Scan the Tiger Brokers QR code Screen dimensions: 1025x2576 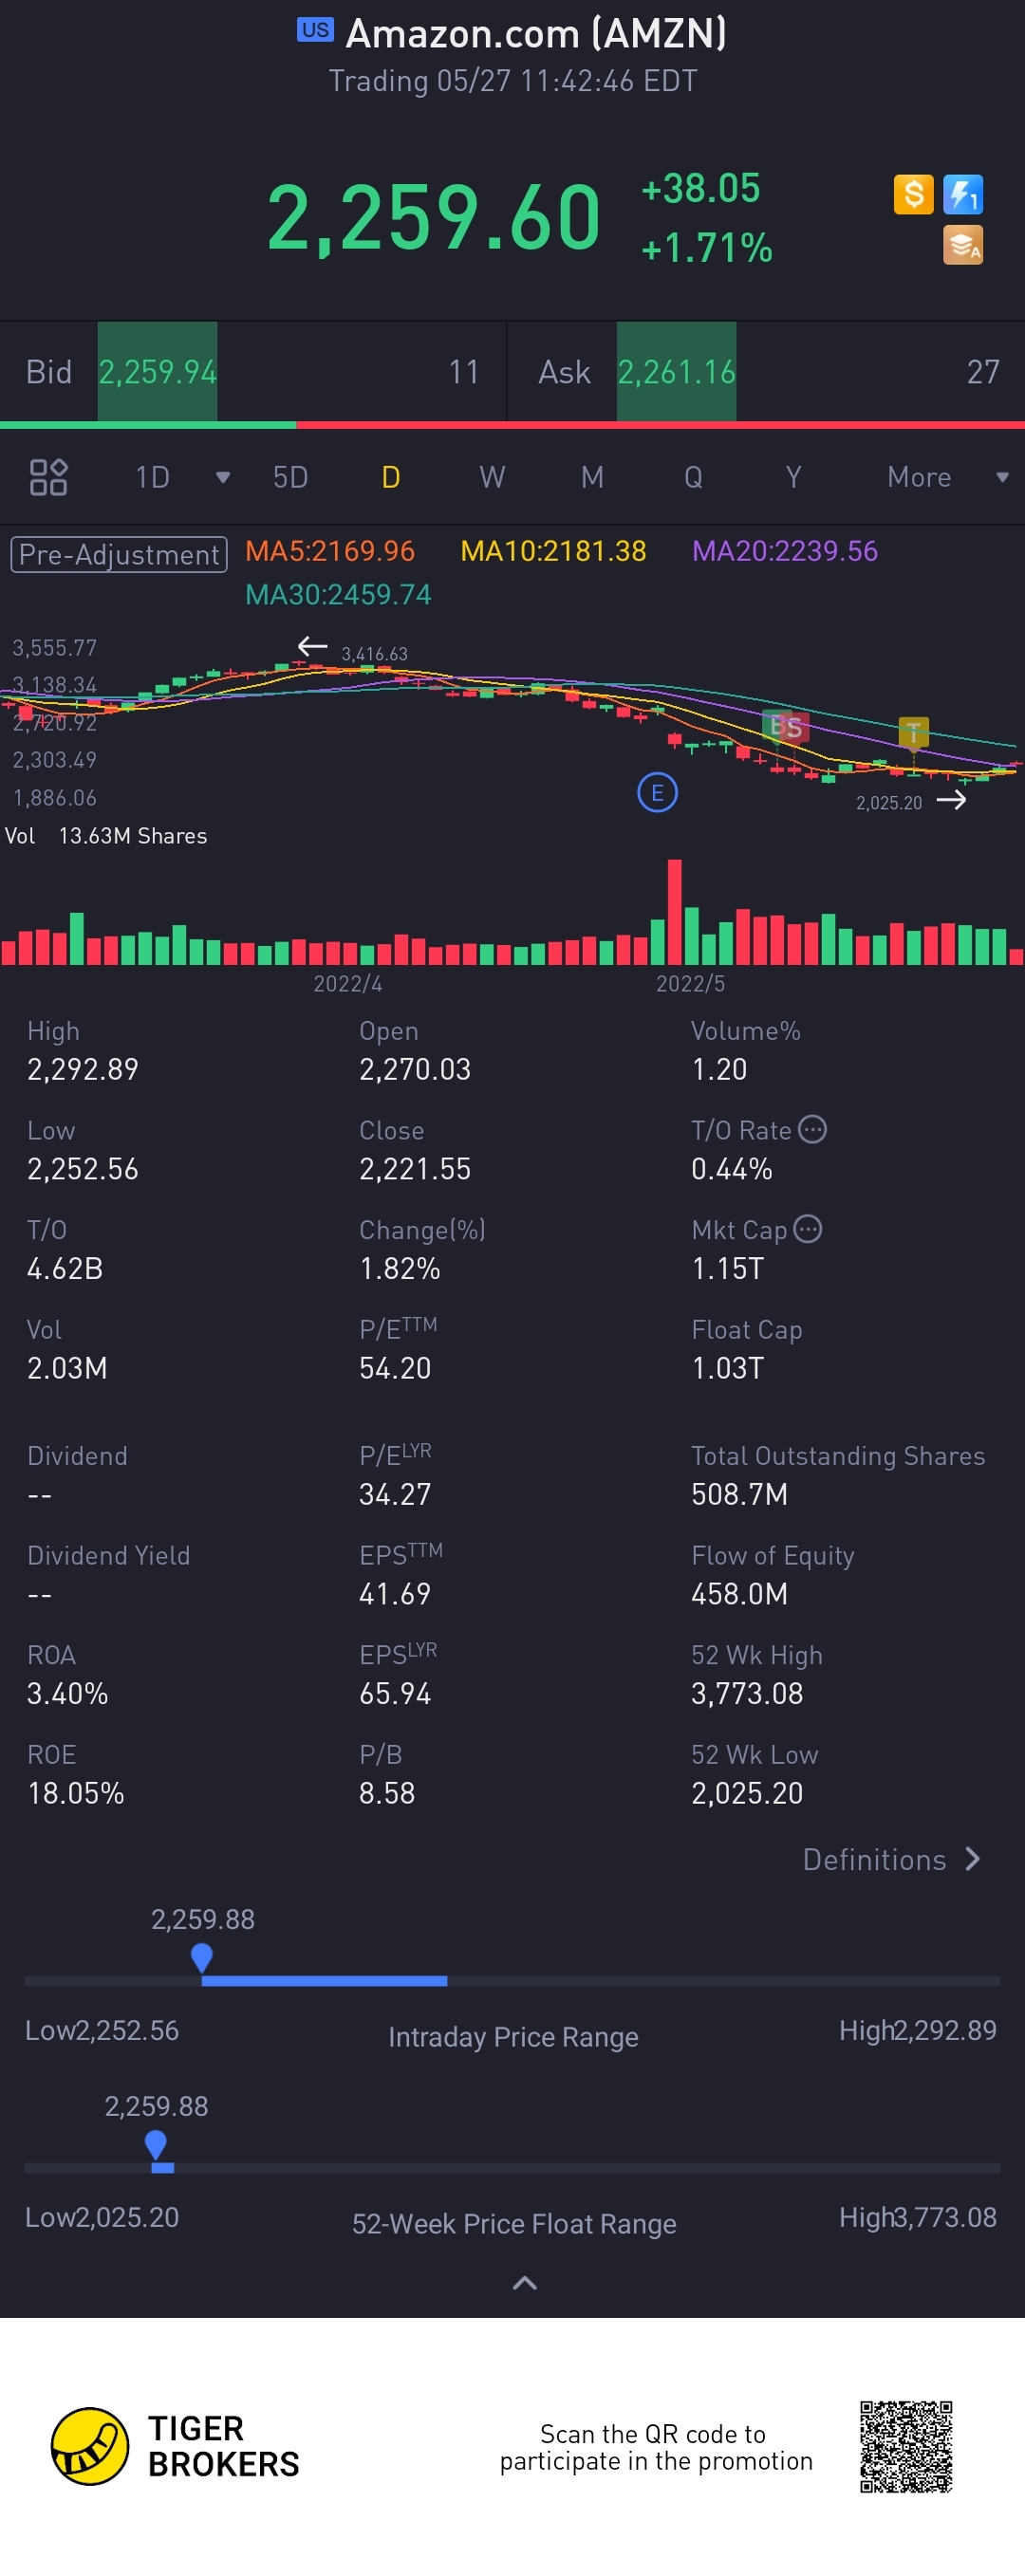[906, 2446]
